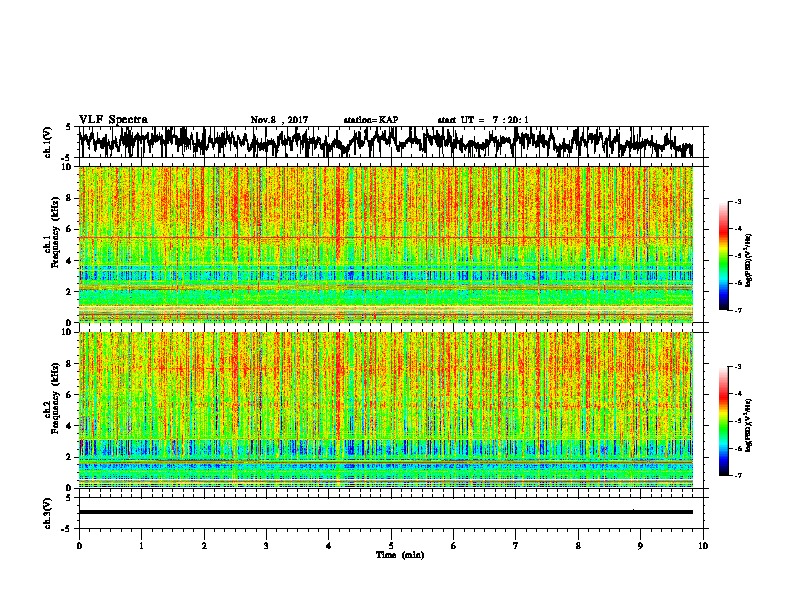Click the "-7" tick of ch.1 colorbar
792x612 pixels.
pos(738,310)
